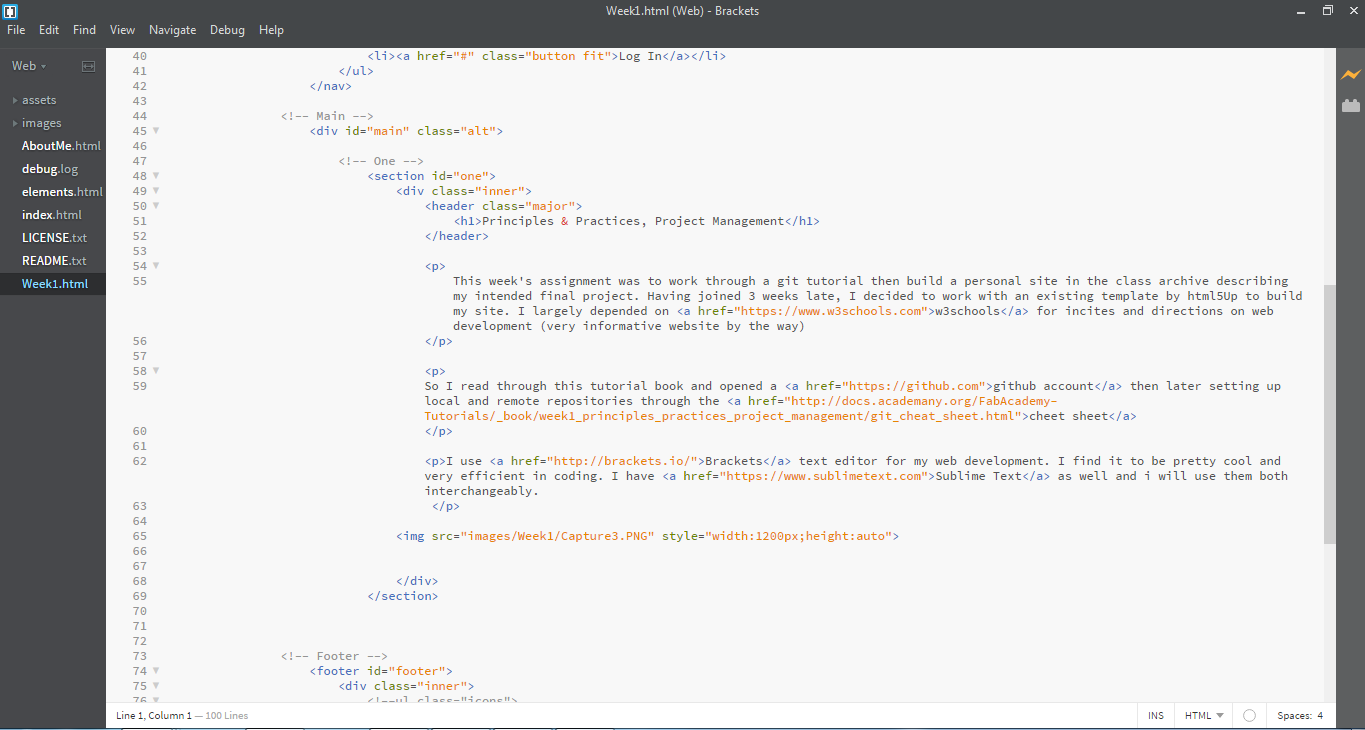Click the Line 1, Column 1 cursor status
The image size is (1365, 730).
(x=153, y=716)
